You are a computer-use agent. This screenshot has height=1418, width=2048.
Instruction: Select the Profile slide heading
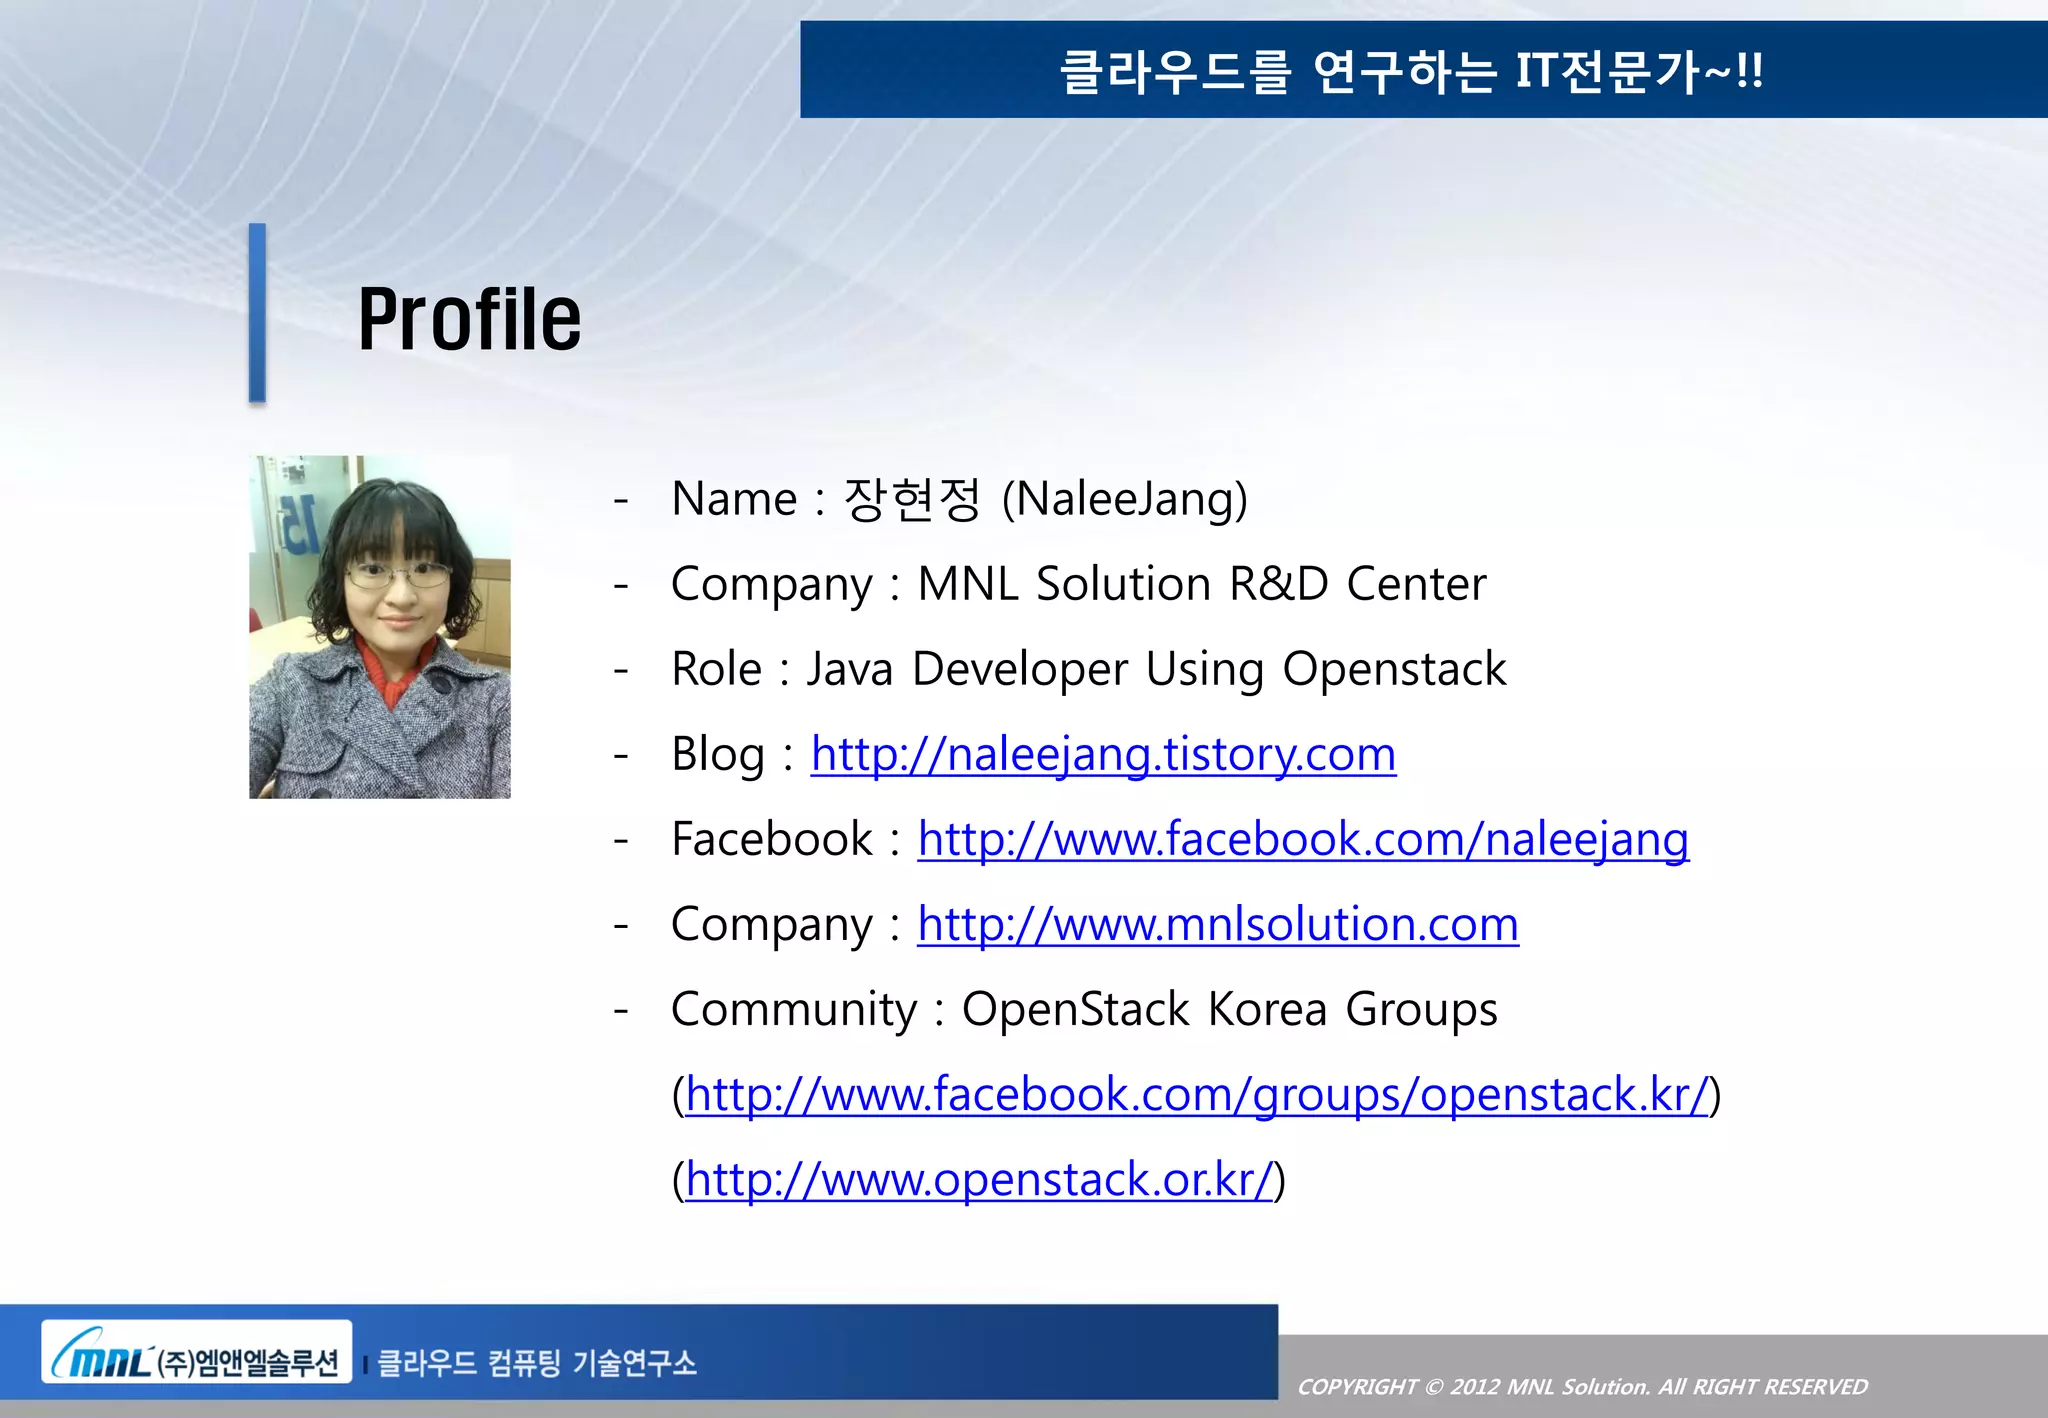coord(469,319)
